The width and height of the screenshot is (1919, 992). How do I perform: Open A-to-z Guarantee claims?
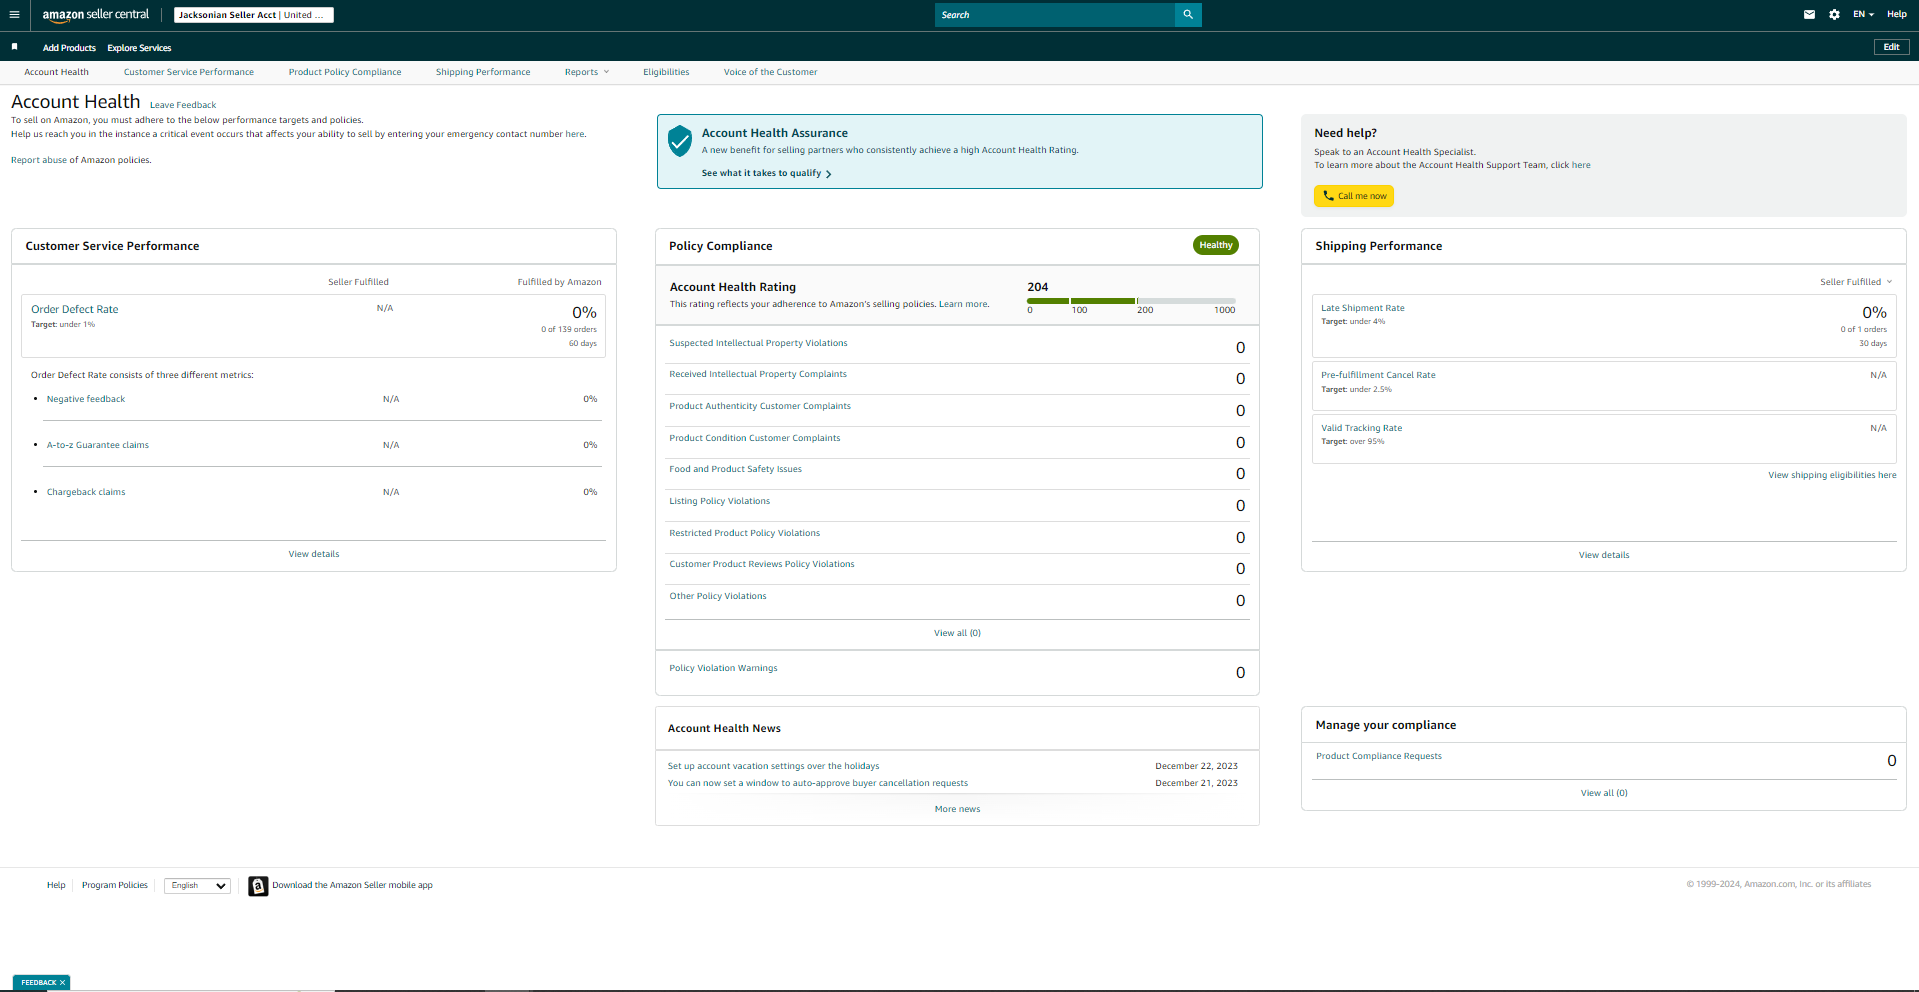click(98, 445)
